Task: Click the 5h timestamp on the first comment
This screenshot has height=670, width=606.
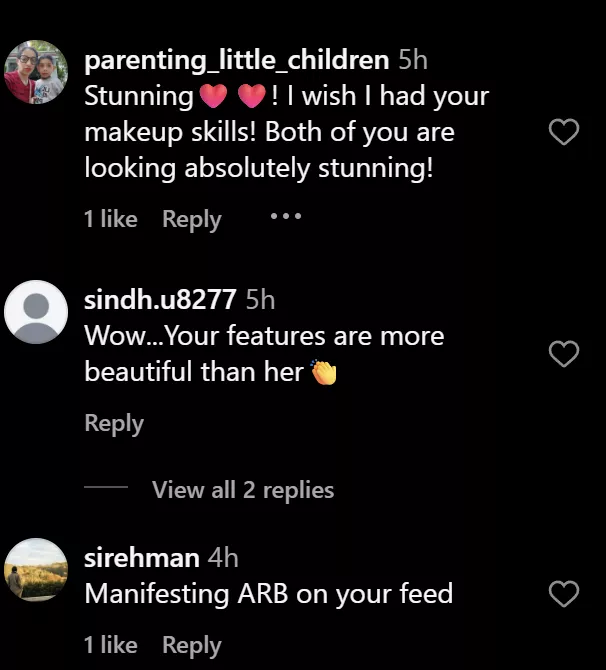Action: (412, 60)
